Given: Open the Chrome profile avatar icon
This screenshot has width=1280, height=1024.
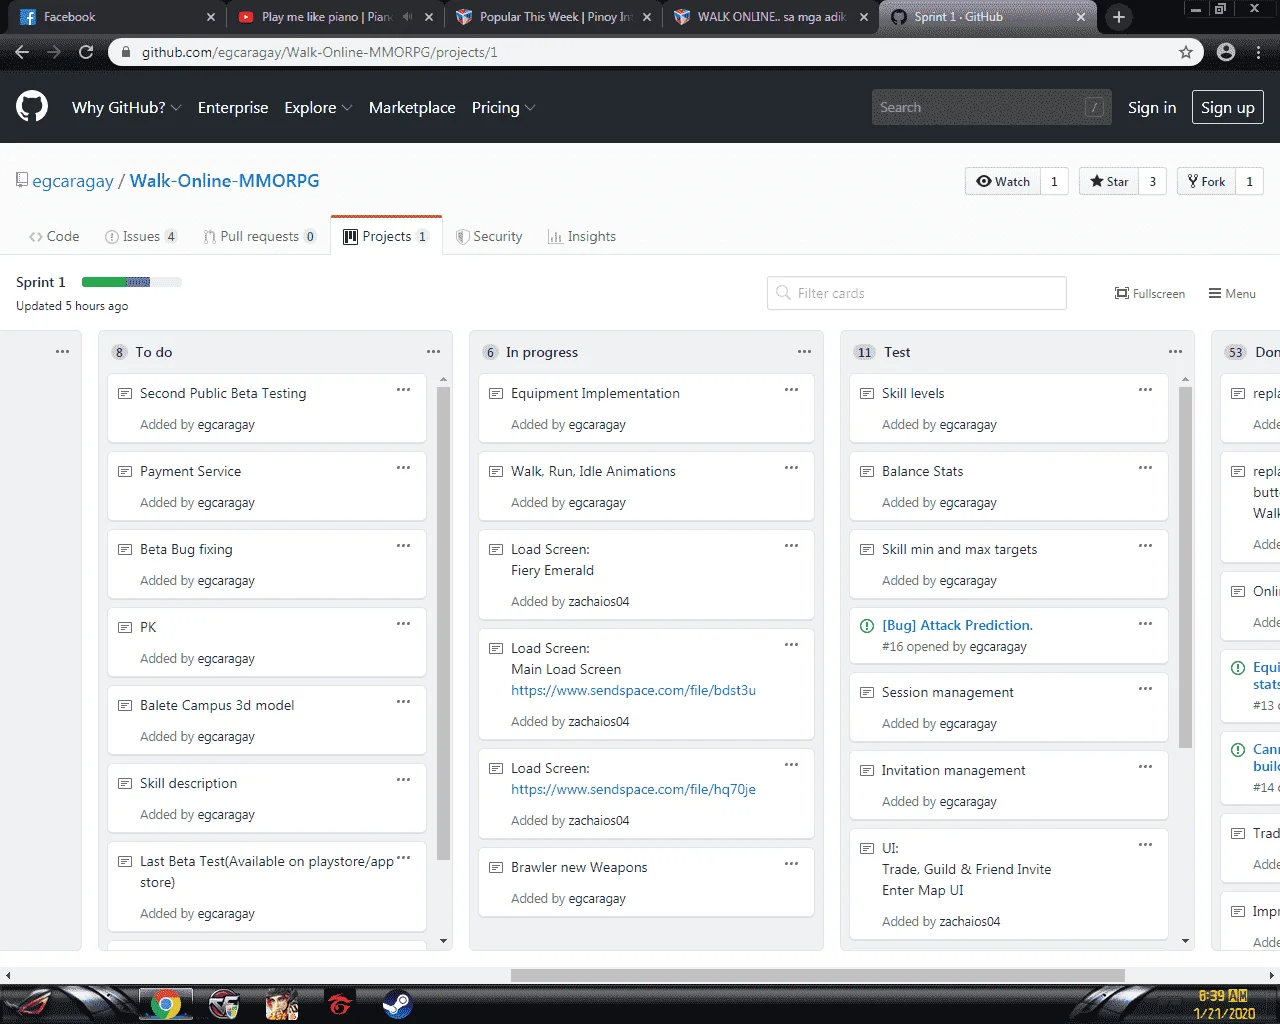Looking at the screenshot, I should [1226, 52].
